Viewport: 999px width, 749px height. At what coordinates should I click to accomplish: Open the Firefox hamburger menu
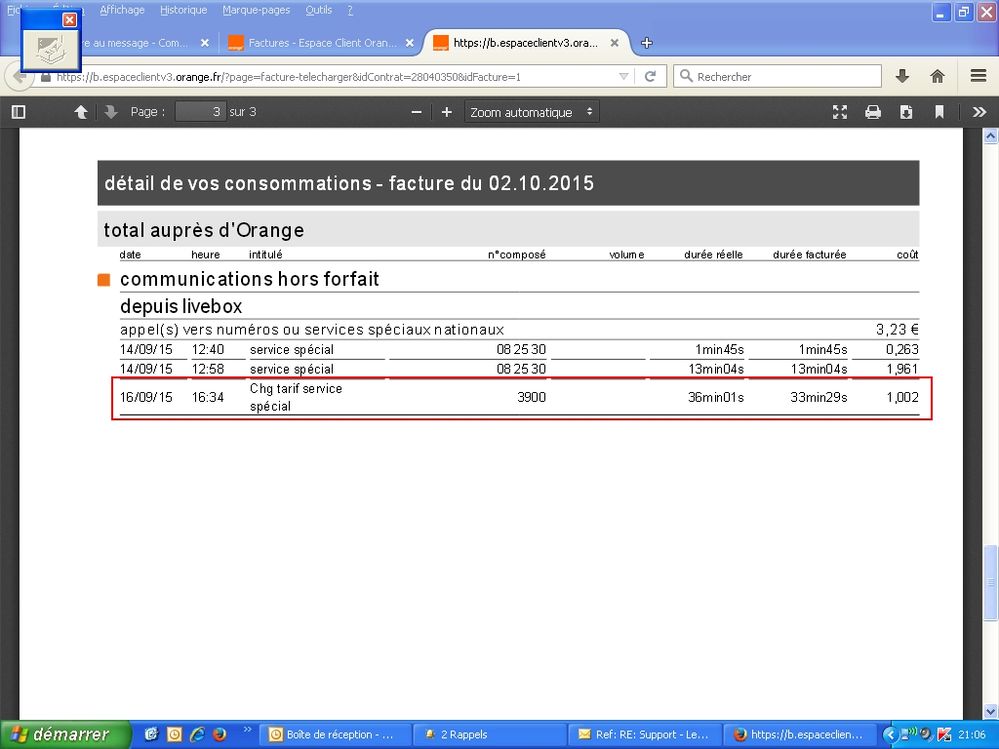pyautogui.click(x=978, y=76)
